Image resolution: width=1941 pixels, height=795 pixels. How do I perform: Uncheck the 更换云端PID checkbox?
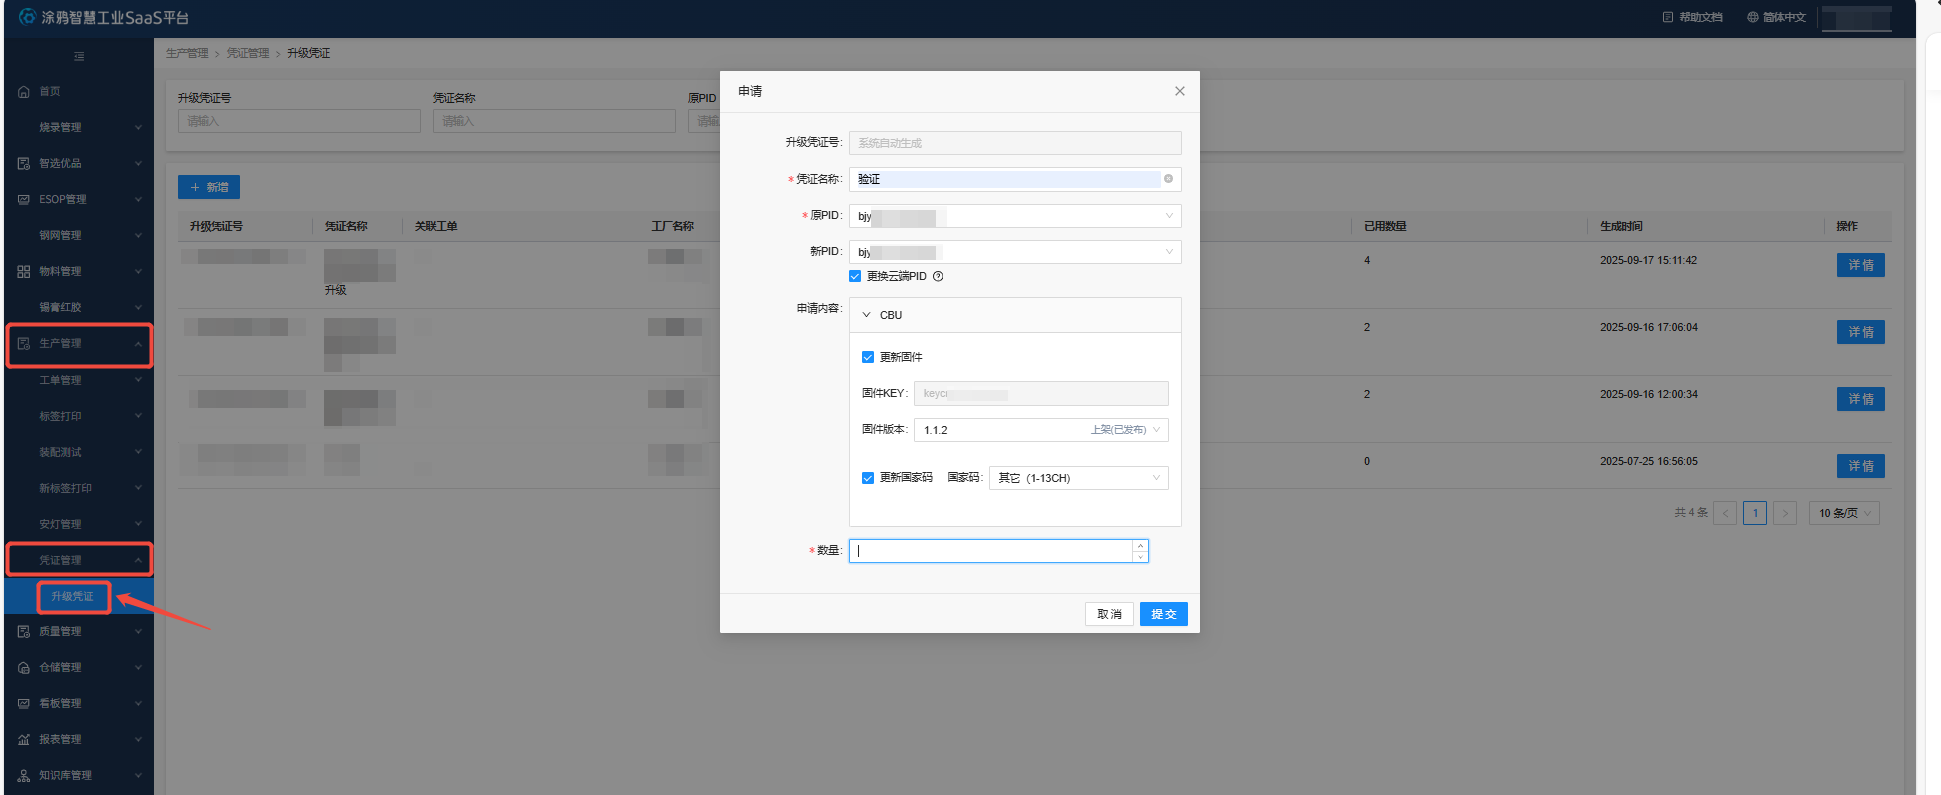point(855,277)
